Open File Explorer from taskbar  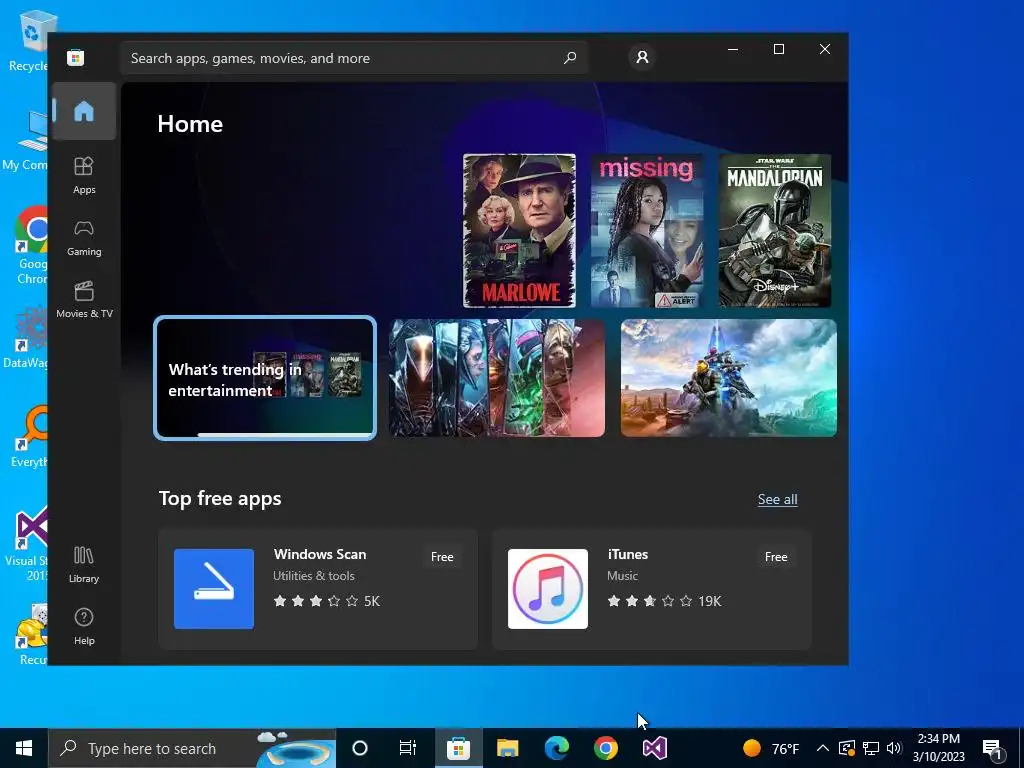(507, 748)
